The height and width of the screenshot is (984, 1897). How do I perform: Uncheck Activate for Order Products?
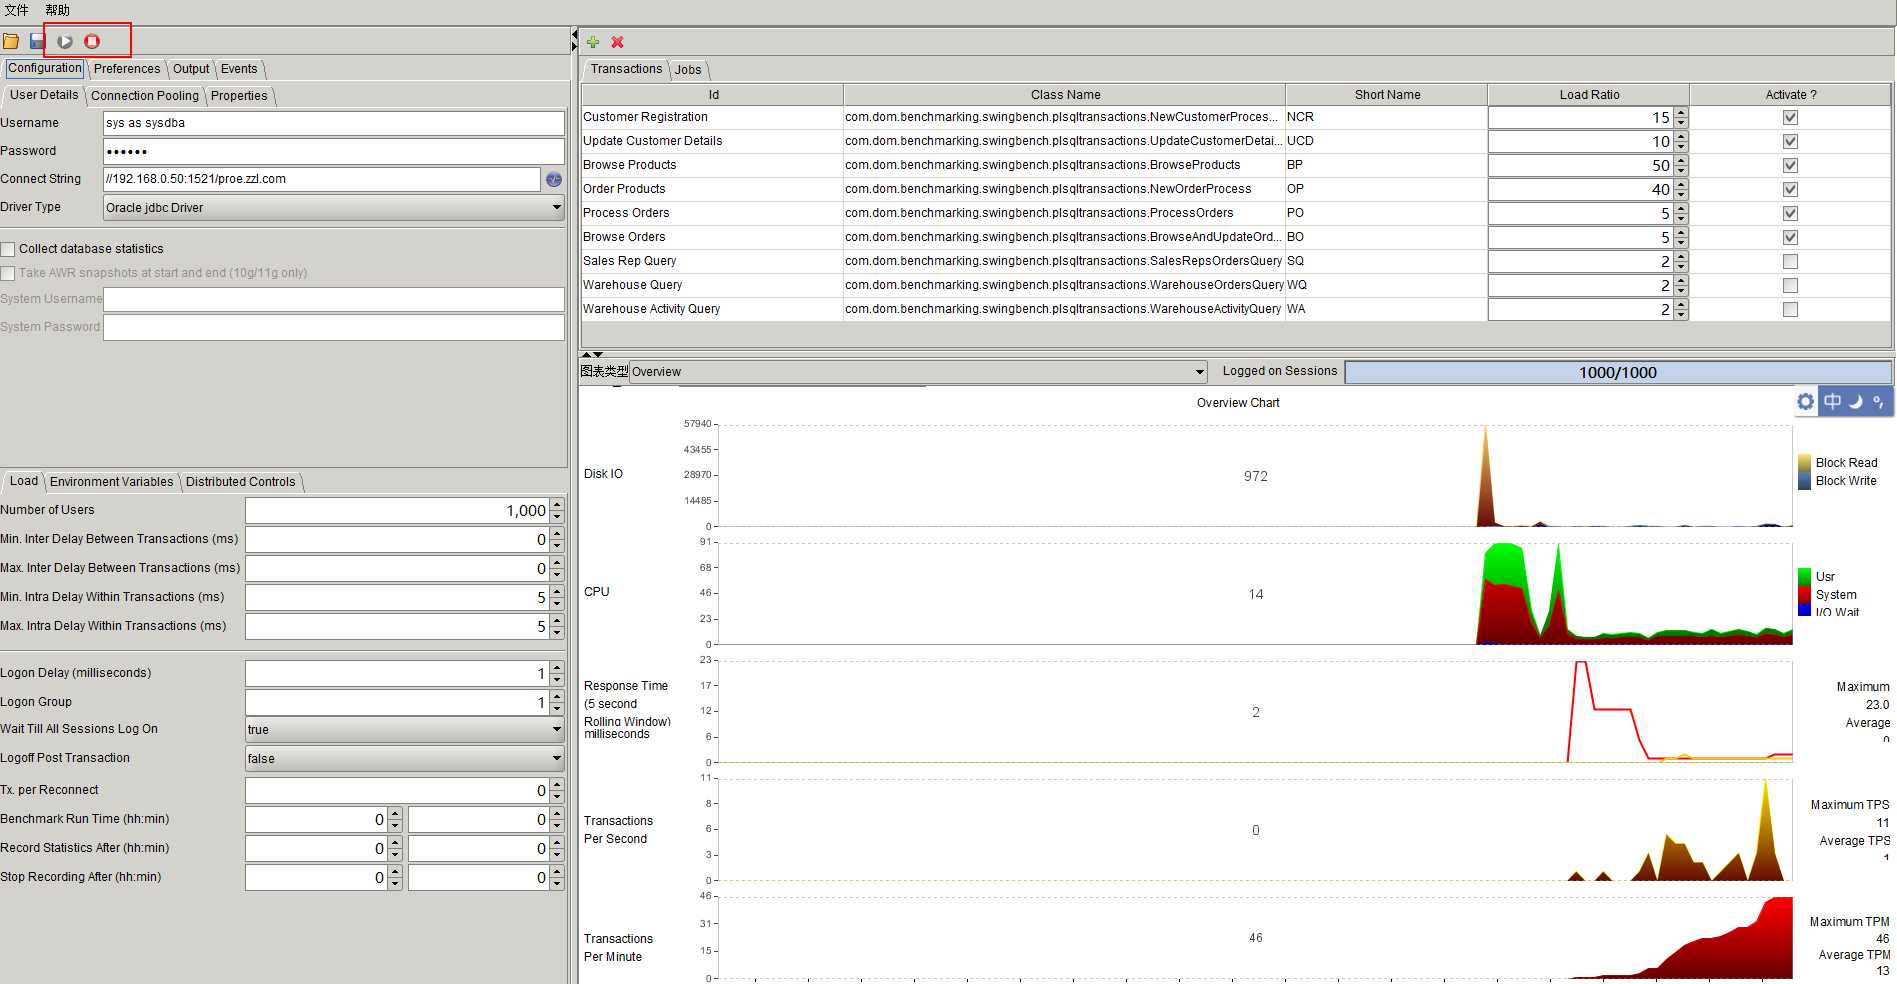1790,189
